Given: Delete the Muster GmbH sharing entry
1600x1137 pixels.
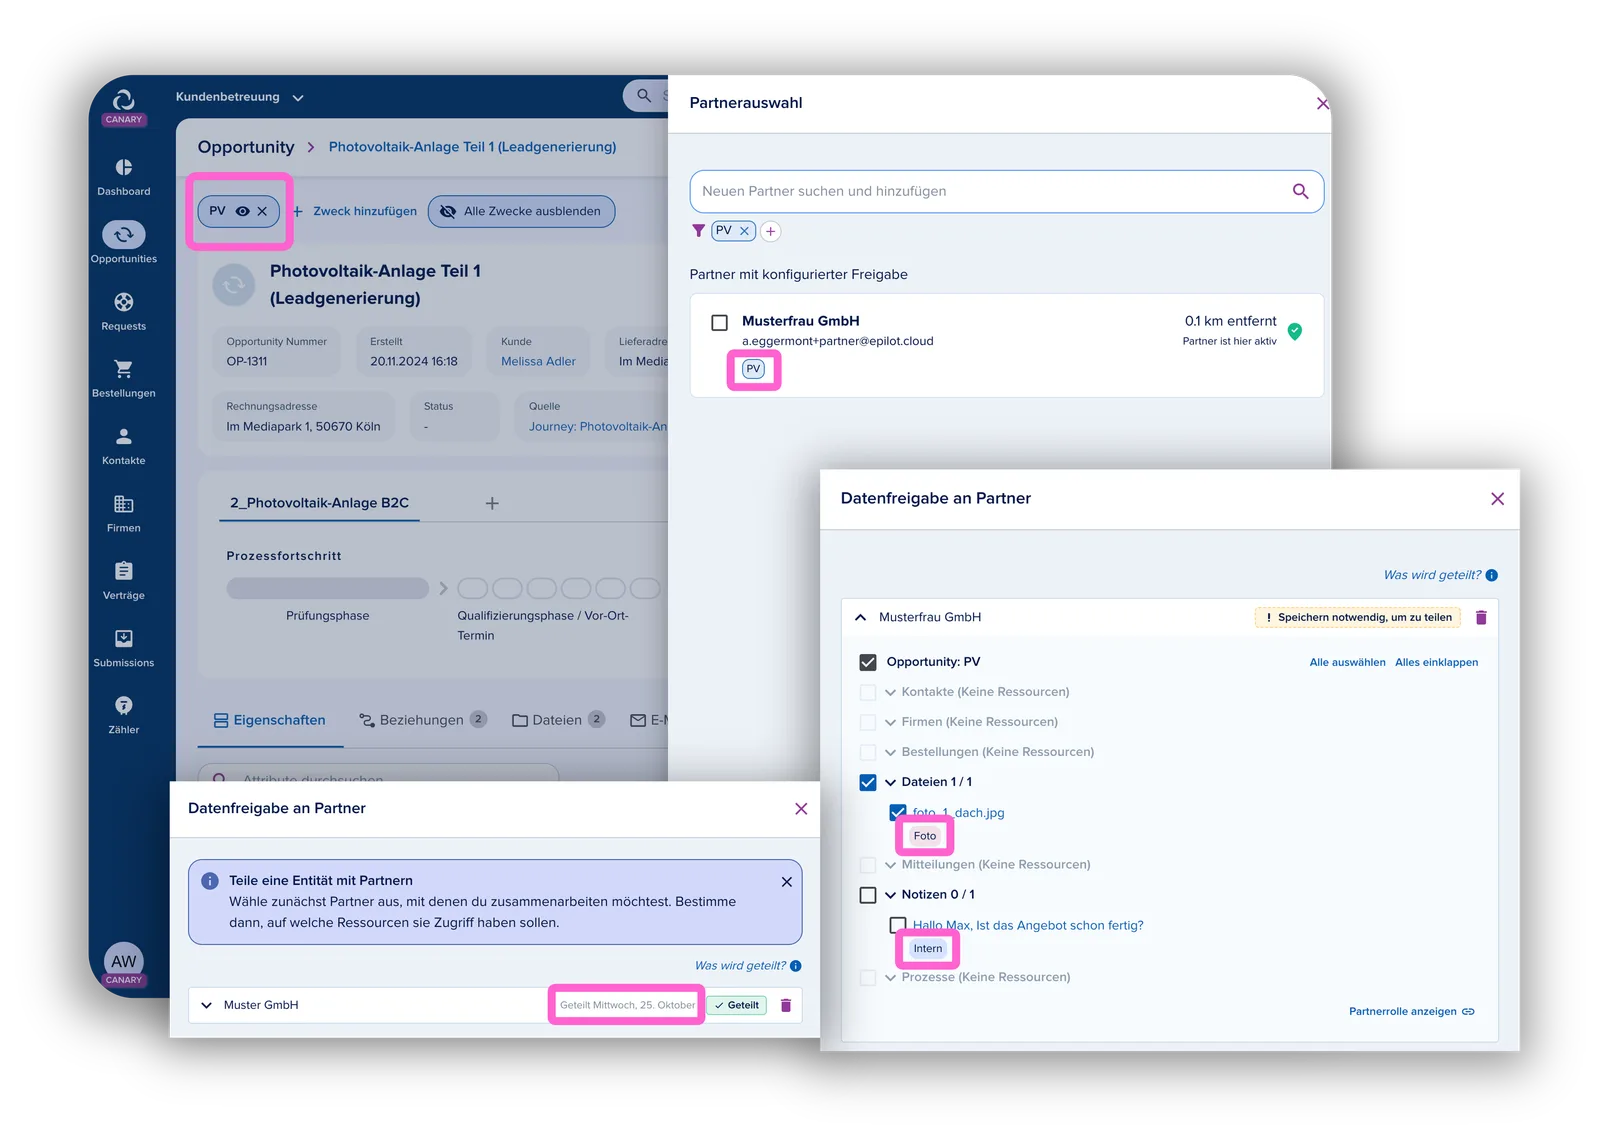Looking at the screenshot, I should [786, 1005].
